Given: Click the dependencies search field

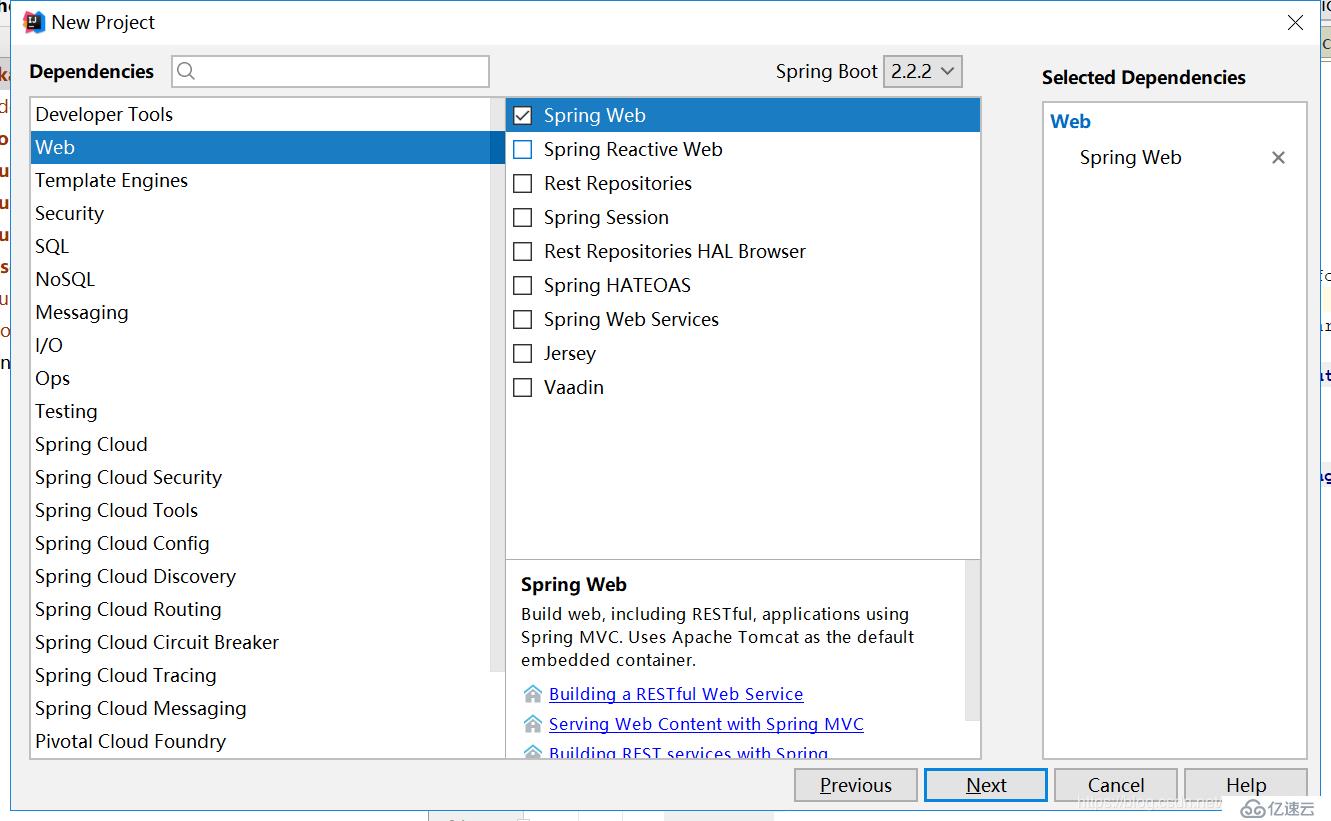Looking at the screenshot, I should click(330, 71).
